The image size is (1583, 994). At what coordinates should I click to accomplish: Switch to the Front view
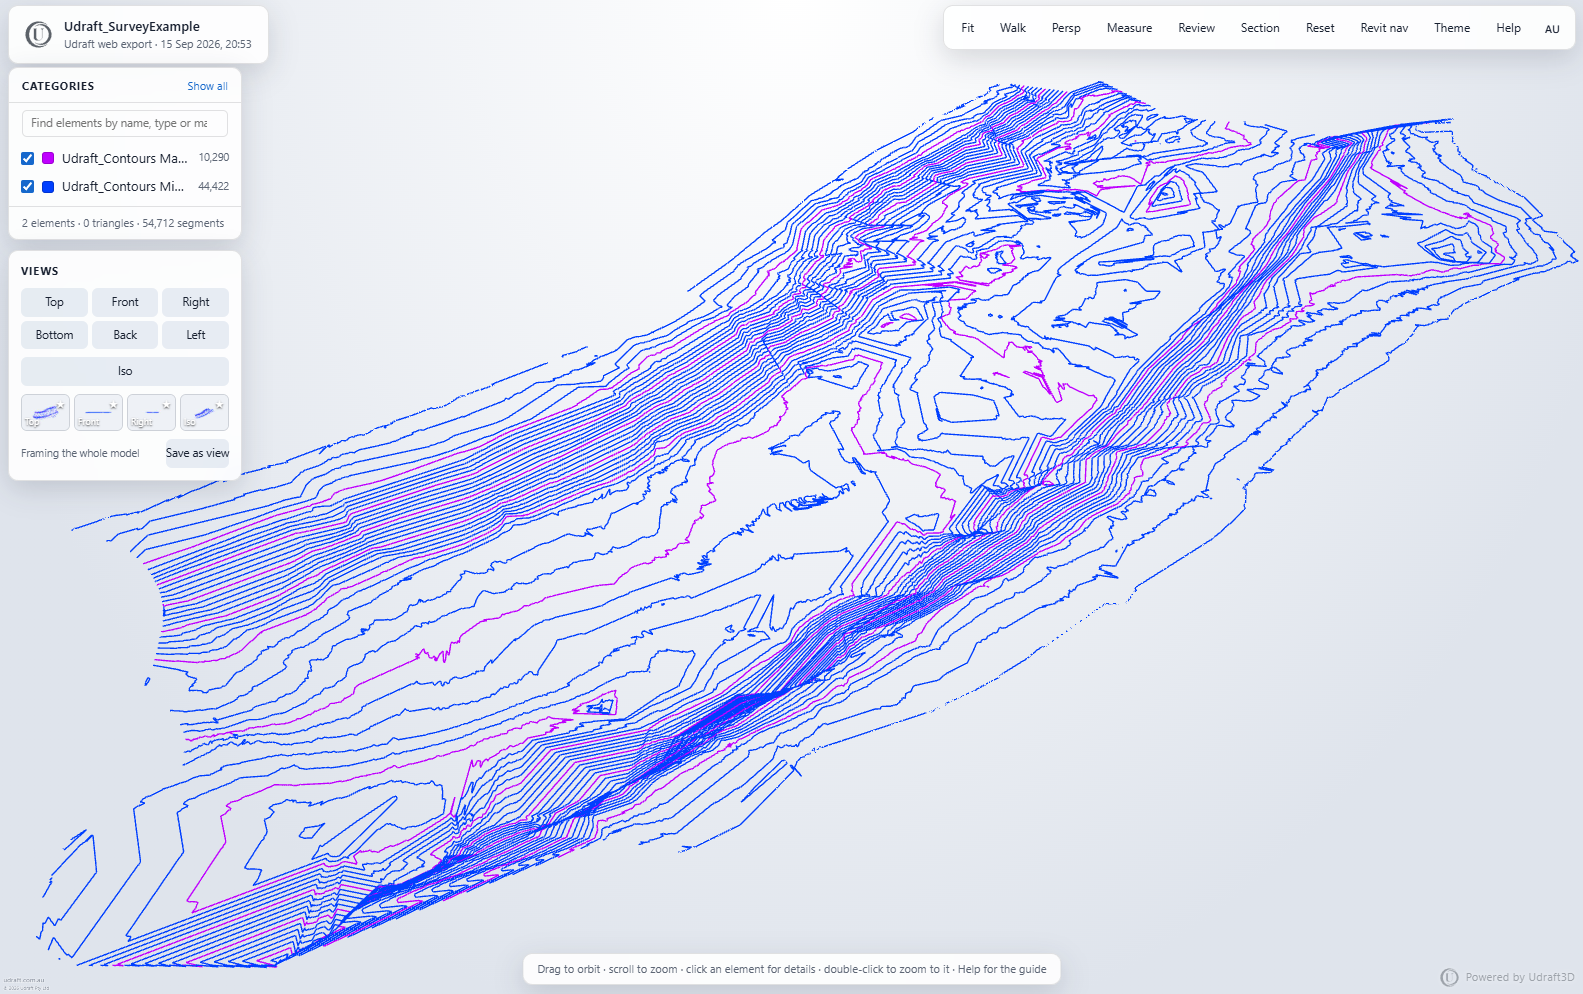pyautogui.click(x=125, y=302)
